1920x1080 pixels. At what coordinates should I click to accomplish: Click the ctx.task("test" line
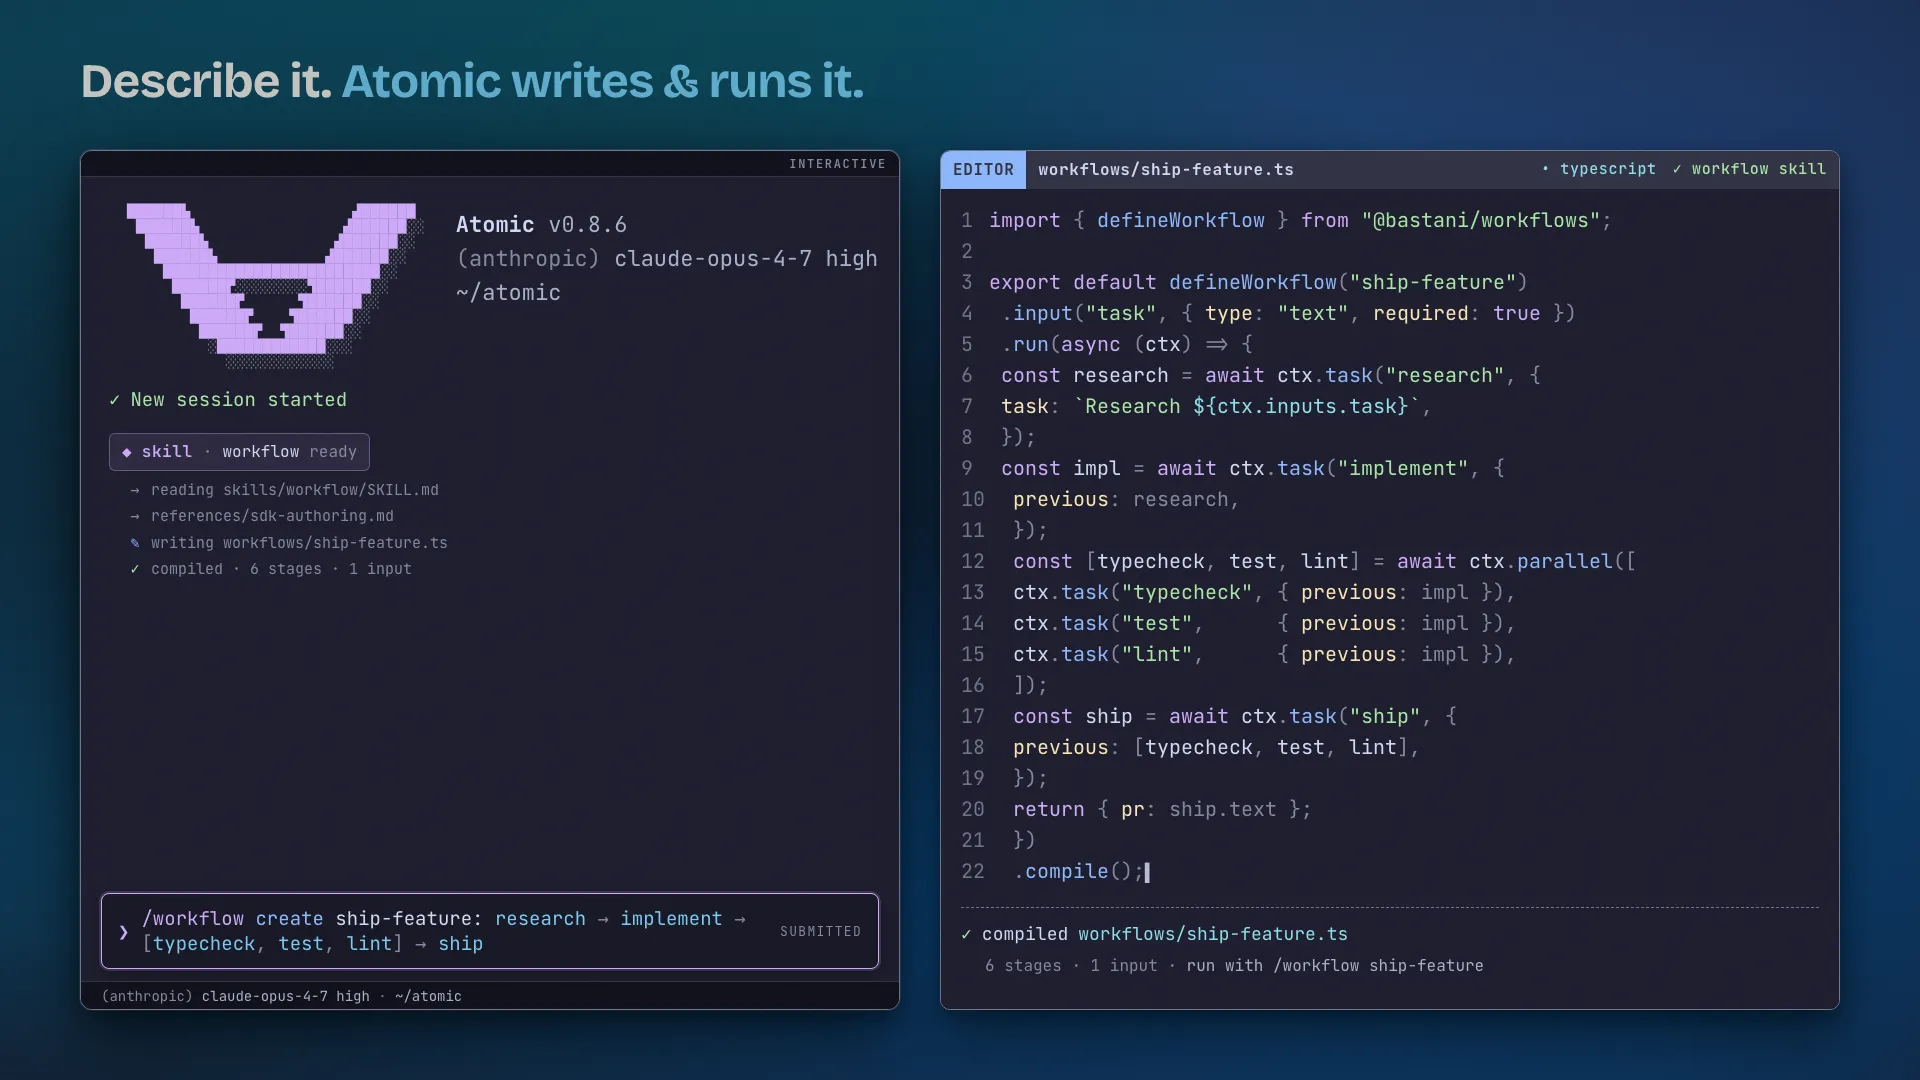pyautogui.click(x=1265, y=624)
